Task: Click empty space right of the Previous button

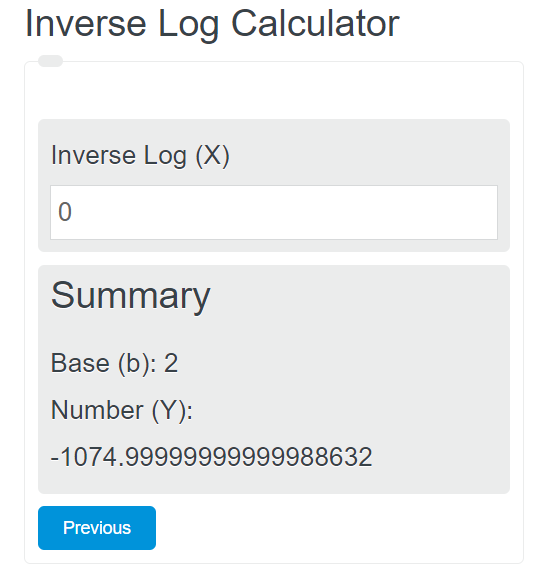Action: click(x=329, y=528)
